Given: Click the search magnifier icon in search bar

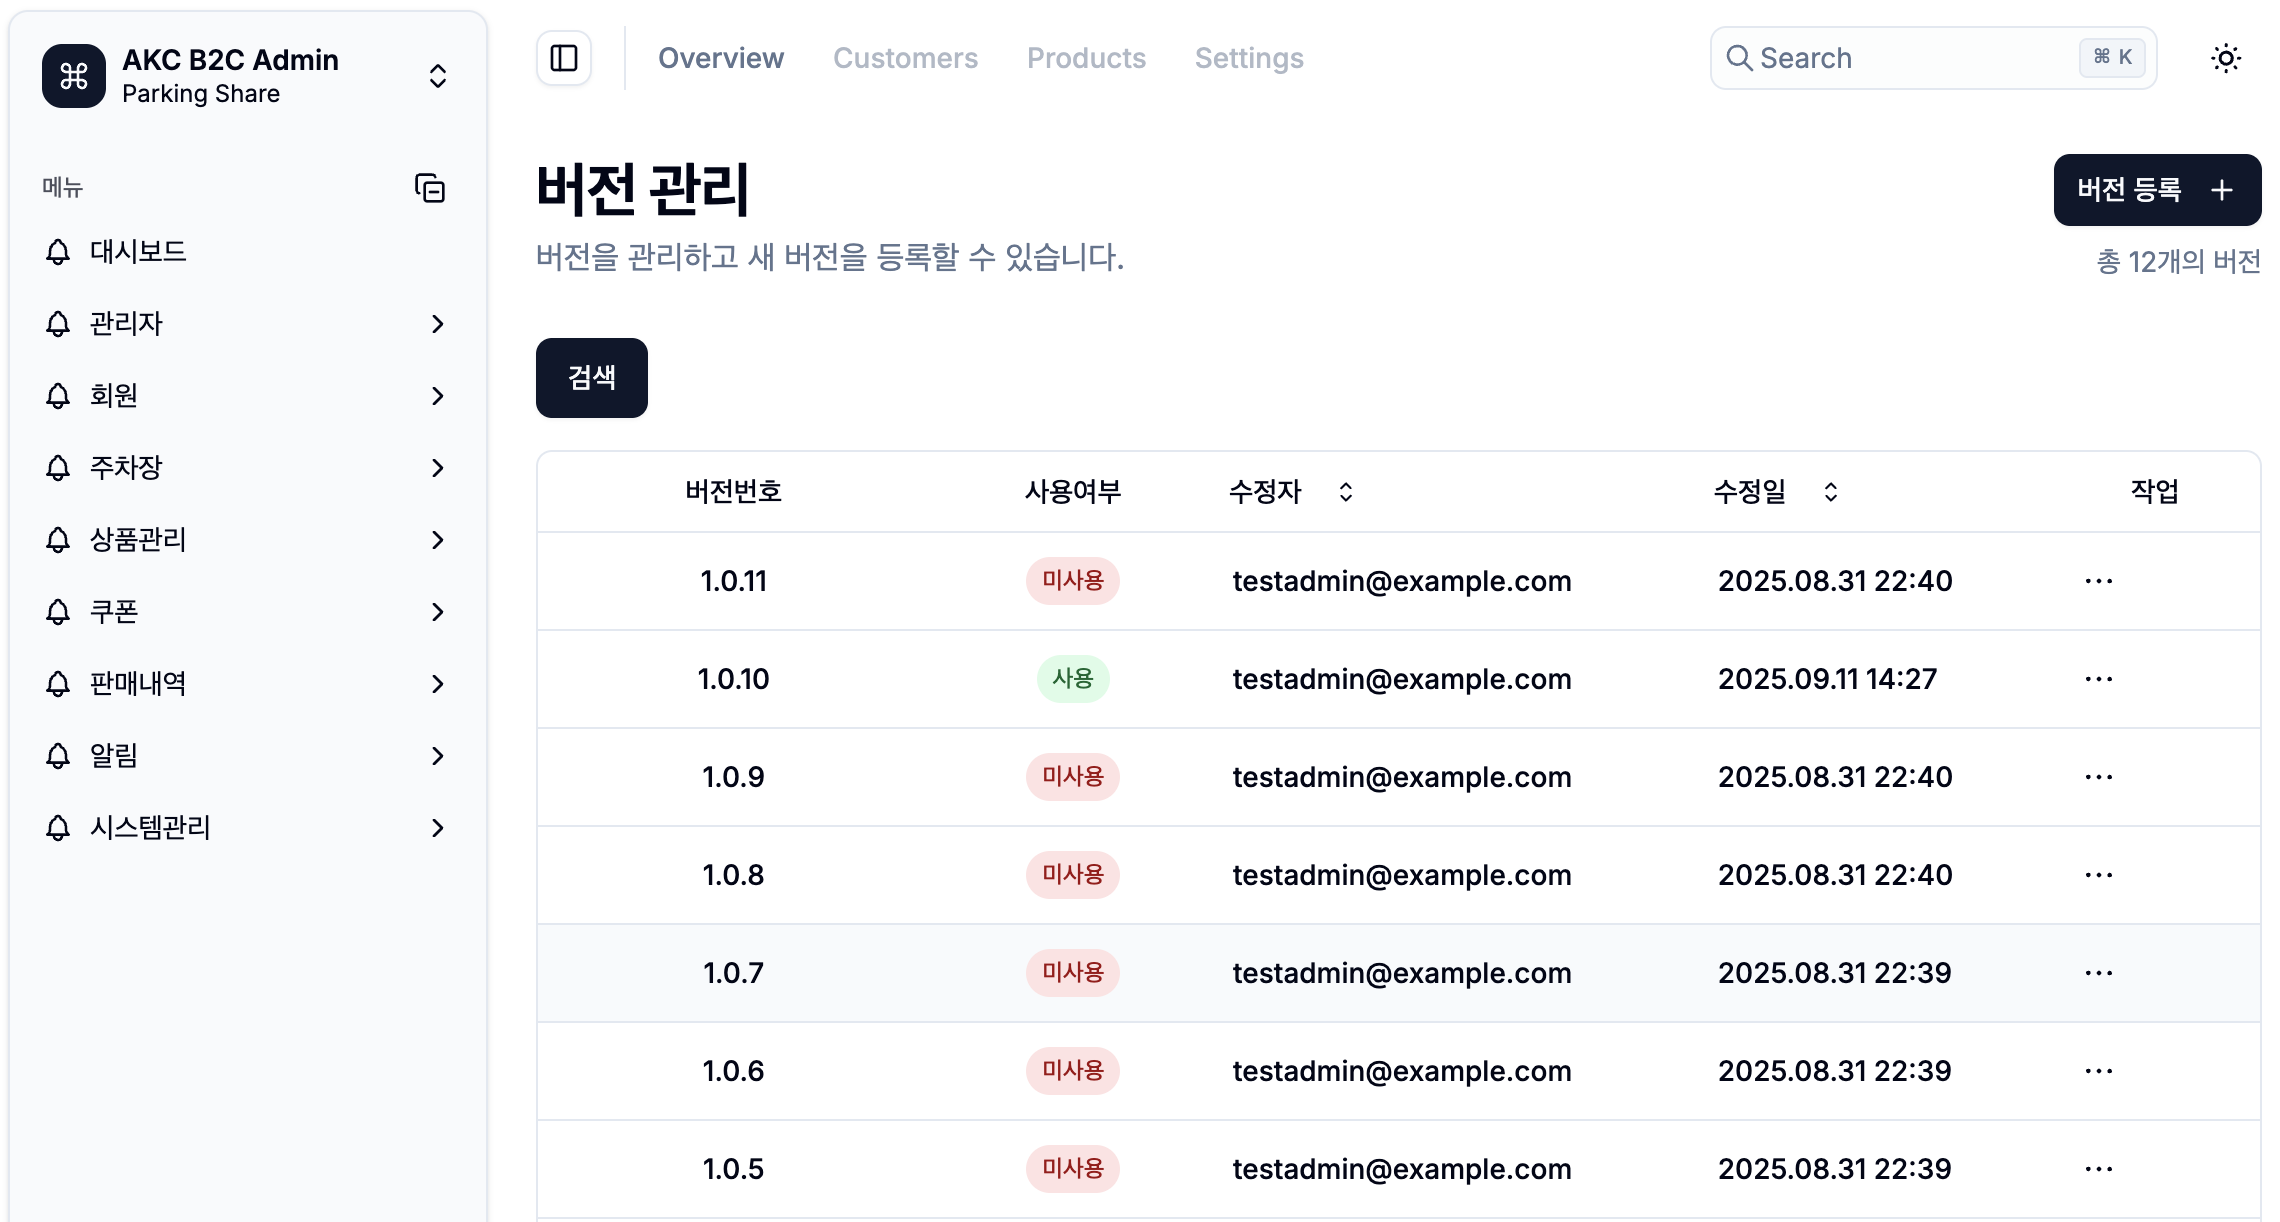Looking at the screenshot, I should 1739,58.
